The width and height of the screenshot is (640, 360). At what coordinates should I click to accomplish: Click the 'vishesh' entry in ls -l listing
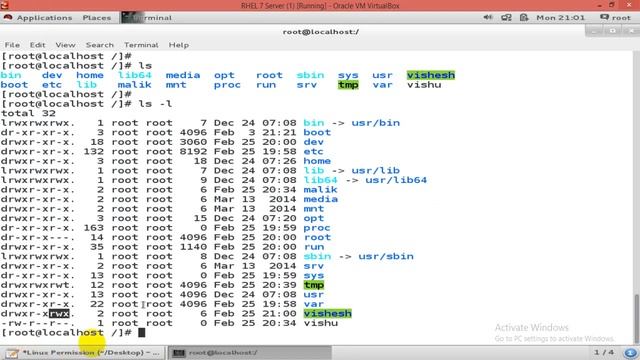pos(327,313)
